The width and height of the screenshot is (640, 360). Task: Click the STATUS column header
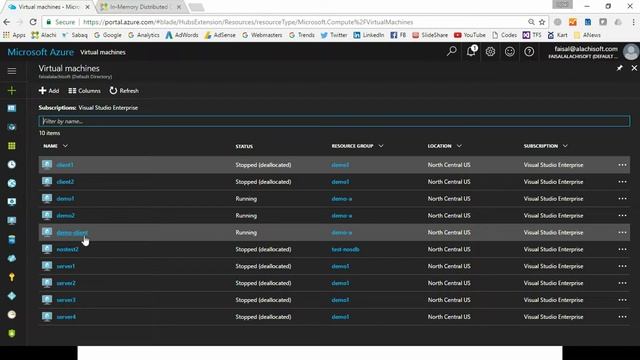click(x=244, y=146)
